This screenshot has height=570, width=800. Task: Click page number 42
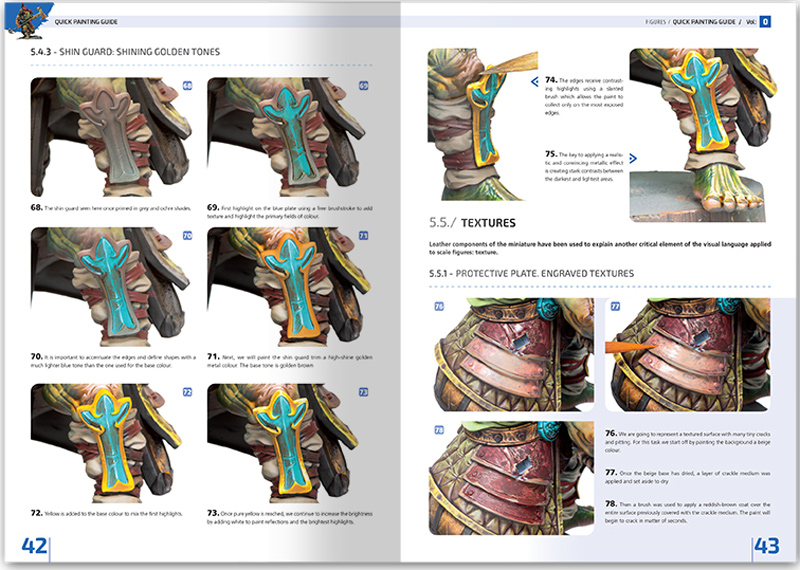pyautogui.click(x=34, y=546)
